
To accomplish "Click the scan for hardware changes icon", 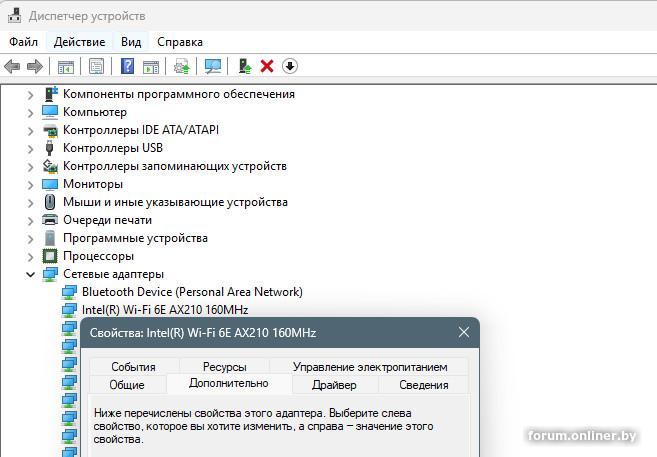I will (x=213, y=66).
